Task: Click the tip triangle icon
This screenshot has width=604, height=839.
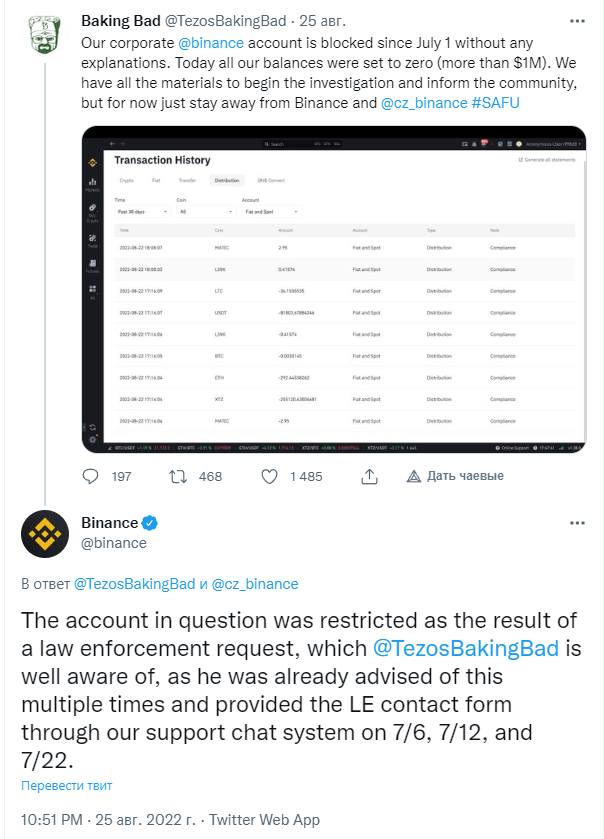Action: pos(414,476)
